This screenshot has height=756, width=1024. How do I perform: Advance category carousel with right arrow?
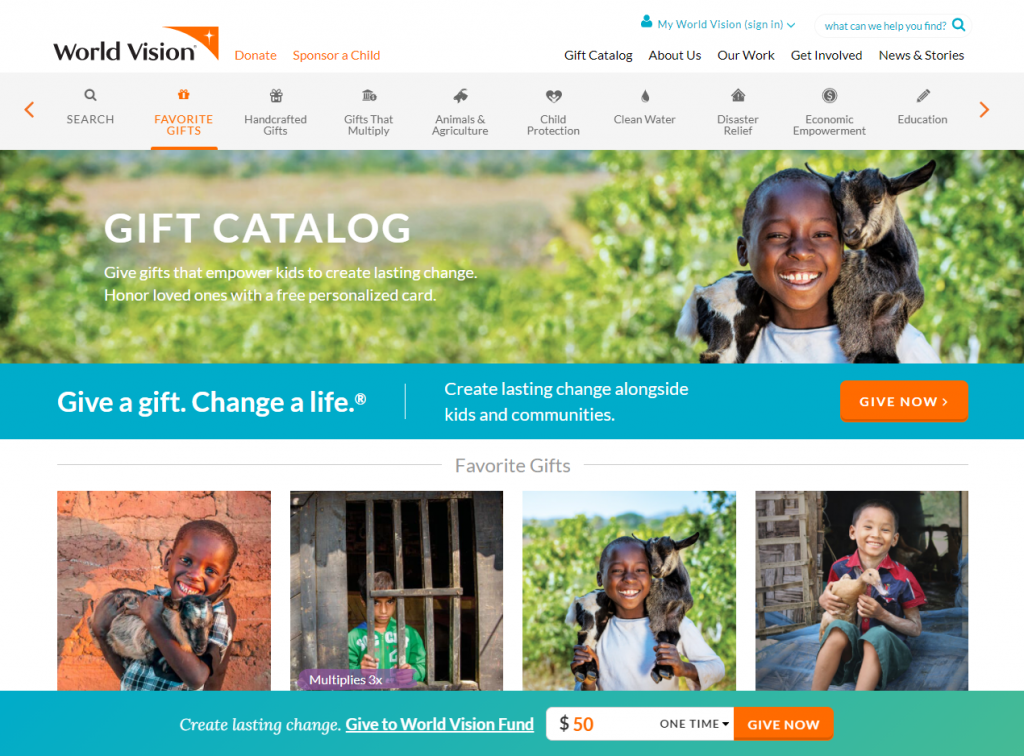tap(984, 110)
